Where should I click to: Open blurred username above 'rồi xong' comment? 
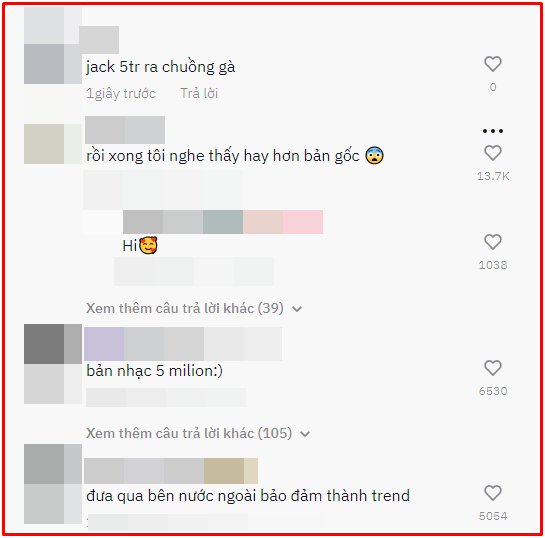[125, 130]
